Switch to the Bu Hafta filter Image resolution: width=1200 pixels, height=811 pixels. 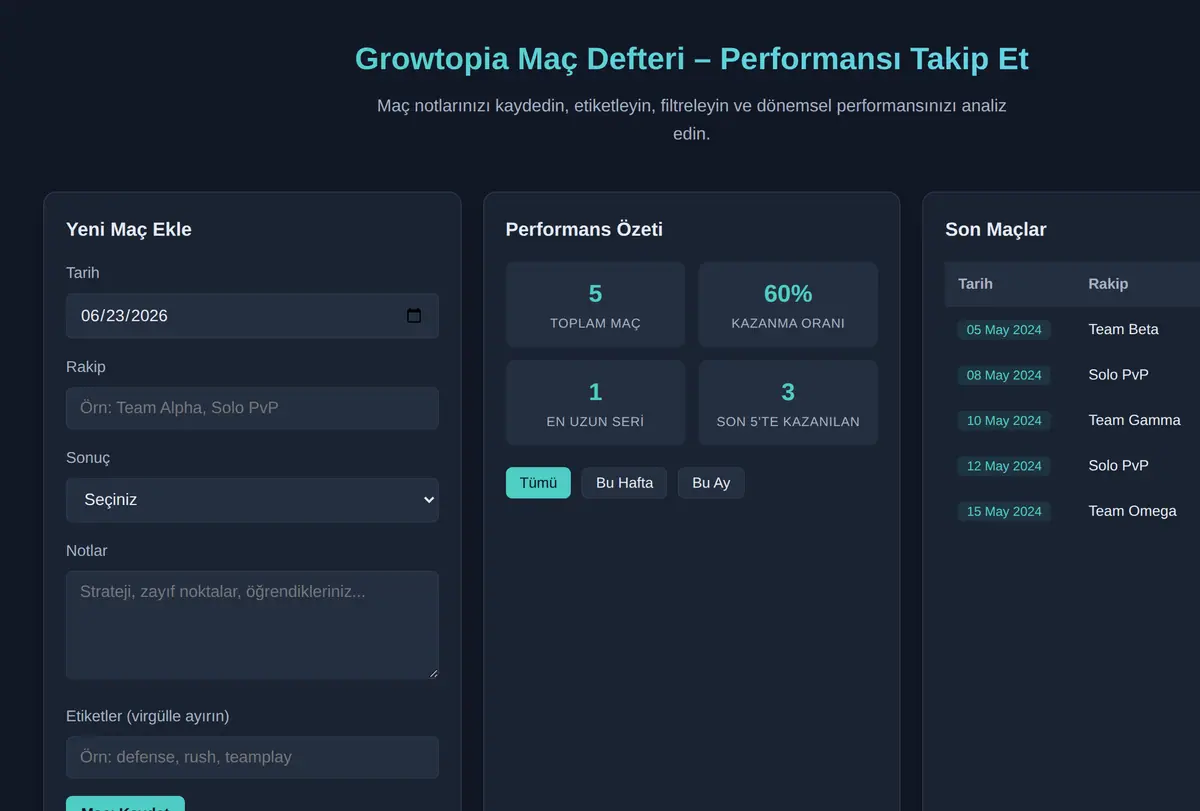click(x=624, y=483)
